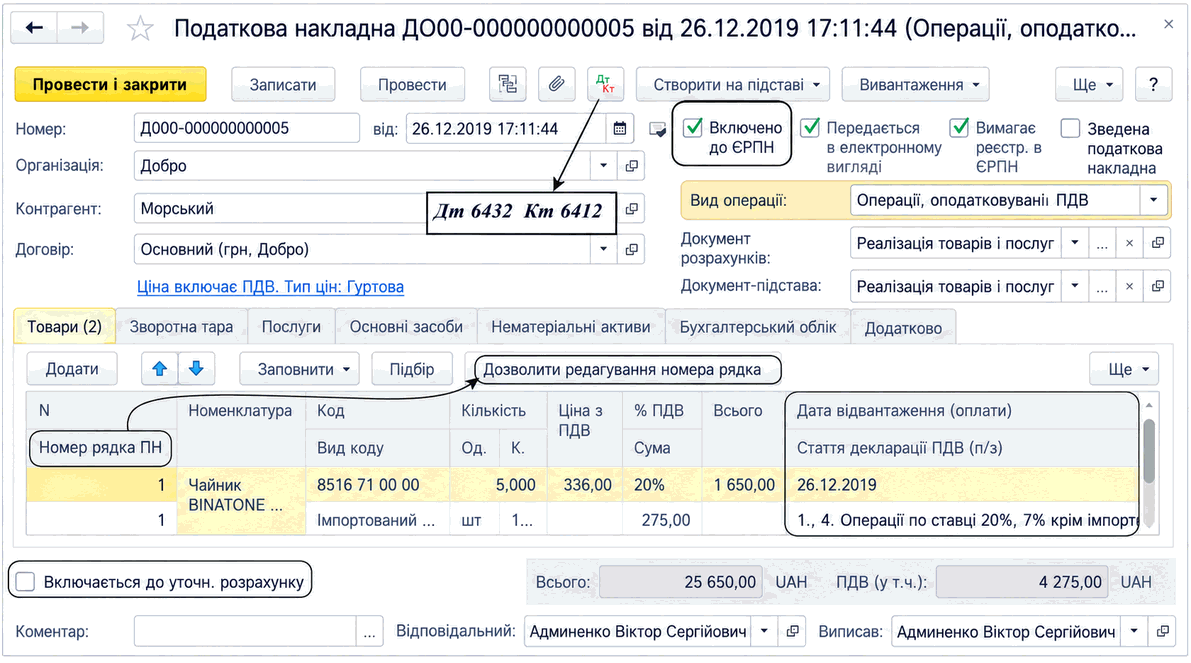Add document to favorites with star icon
Screen dimensions: 1191x663
[x=141, y=29]
